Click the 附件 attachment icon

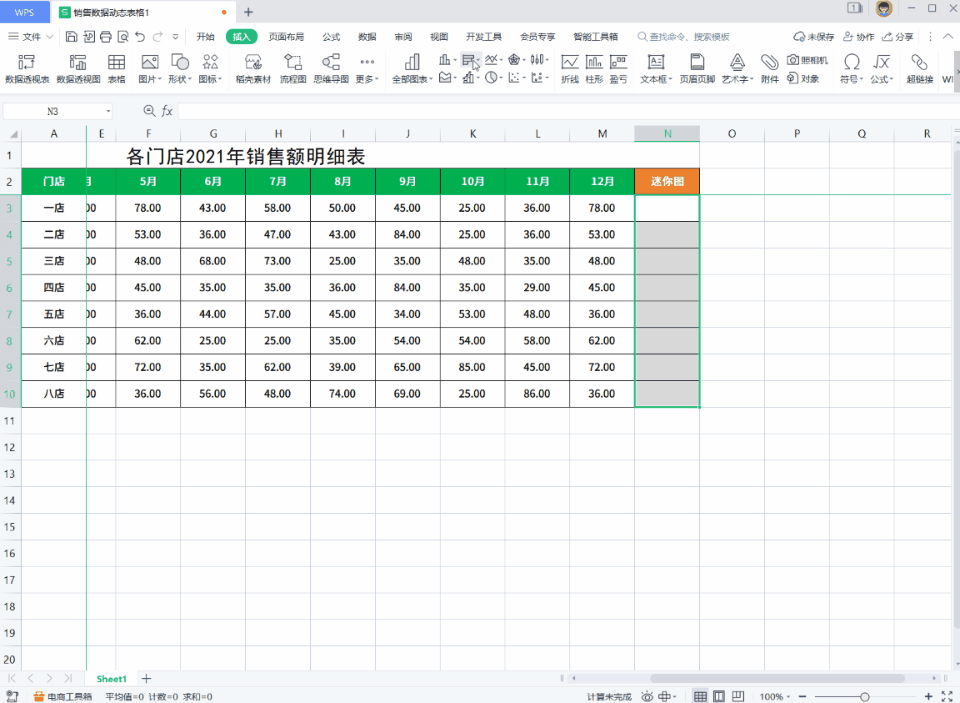coord(769,68)
